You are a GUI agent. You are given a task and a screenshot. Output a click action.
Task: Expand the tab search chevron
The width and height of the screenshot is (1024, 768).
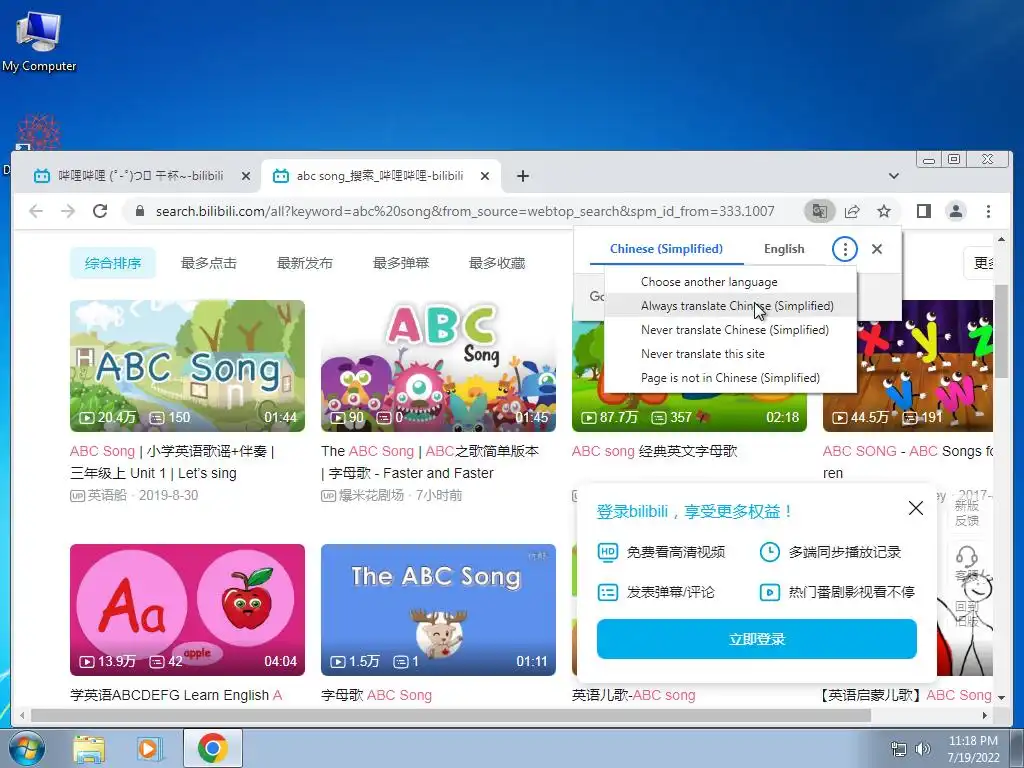click(893, 176)
